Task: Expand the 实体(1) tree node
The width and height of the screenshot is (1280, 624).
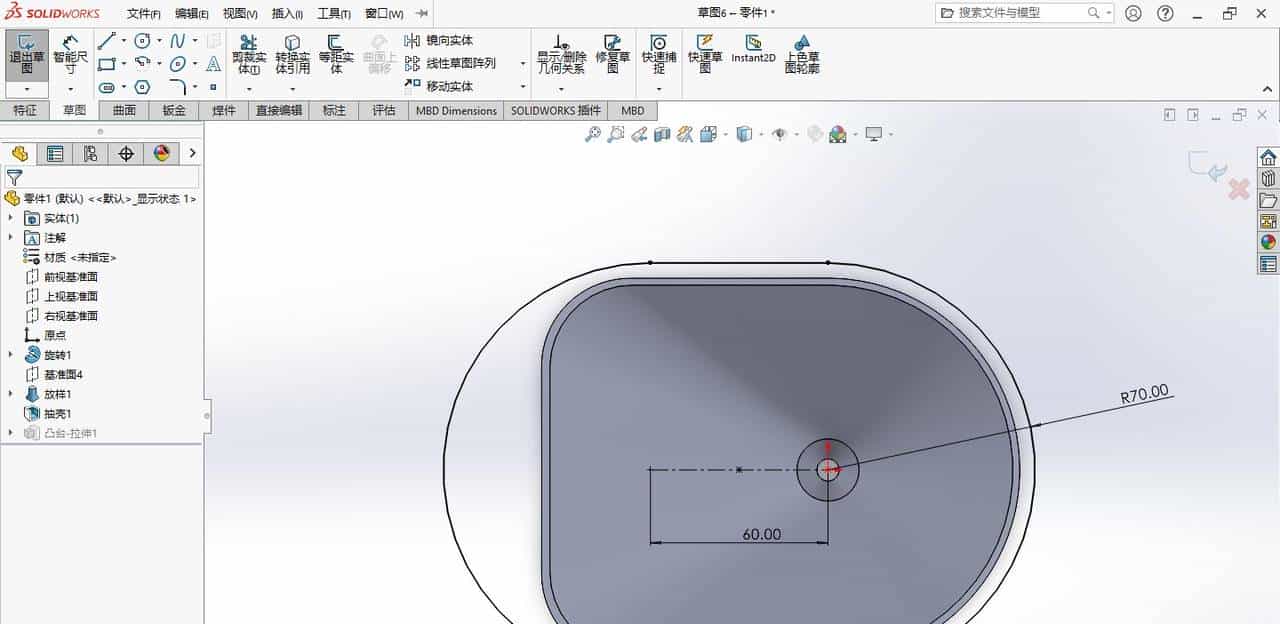Action: [x=11, y=218]
